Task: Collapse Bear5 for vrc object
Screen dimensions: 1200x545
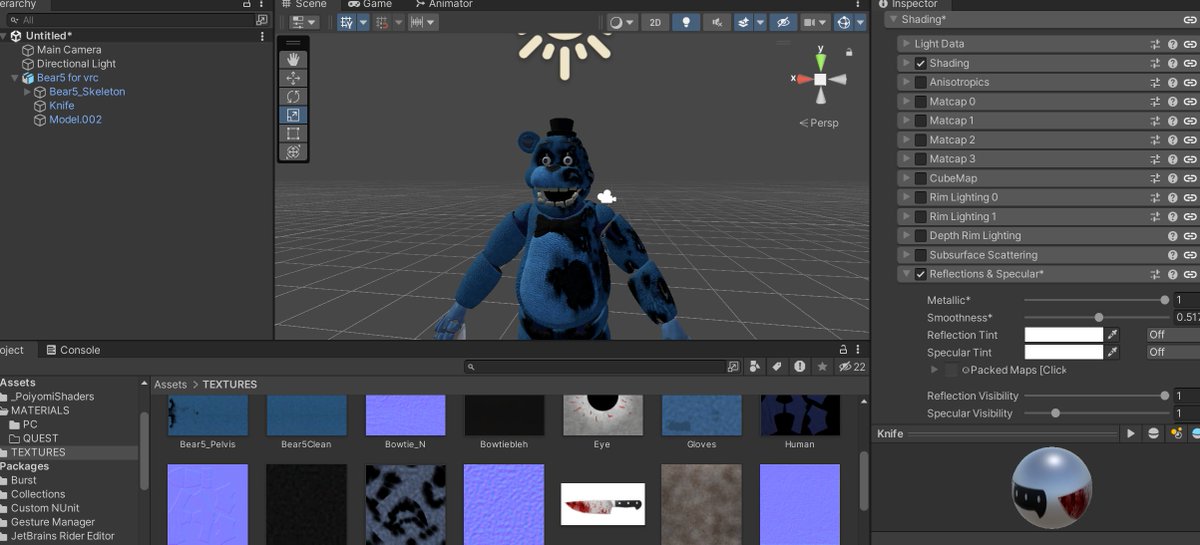Action: pos(15,78)
